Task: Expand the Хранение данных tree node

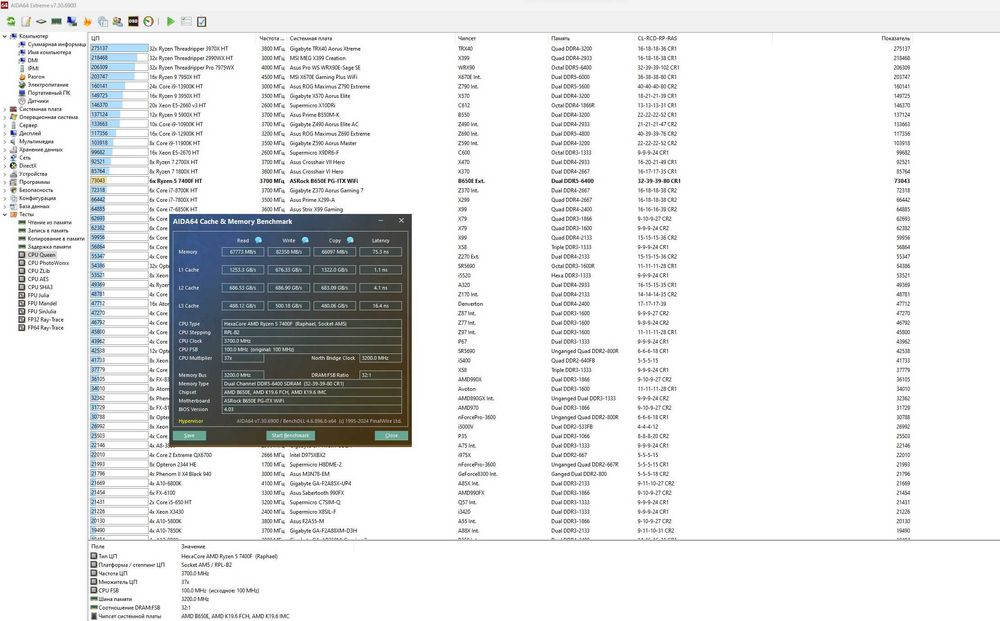Action: 5,150
